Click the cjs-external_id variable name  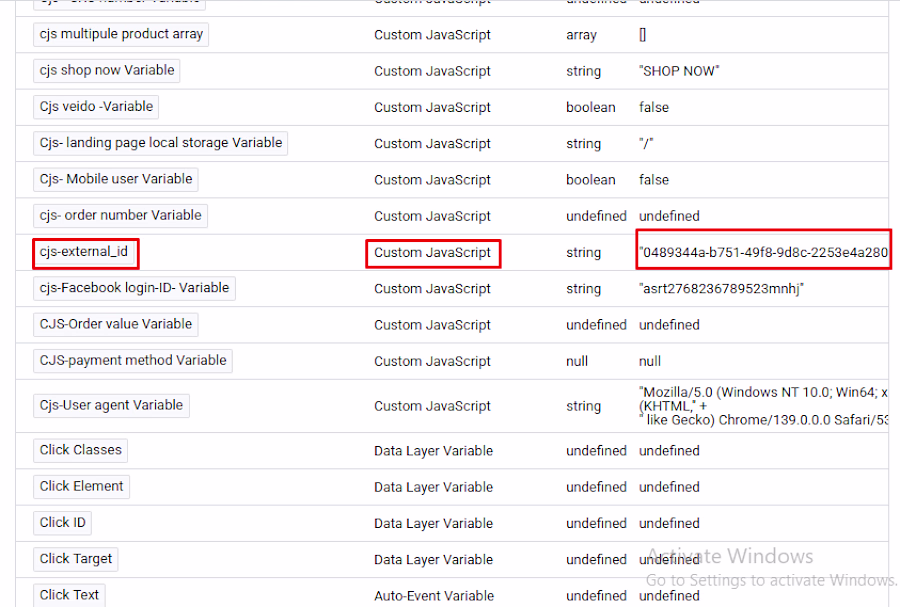click(x=84, y=252)
